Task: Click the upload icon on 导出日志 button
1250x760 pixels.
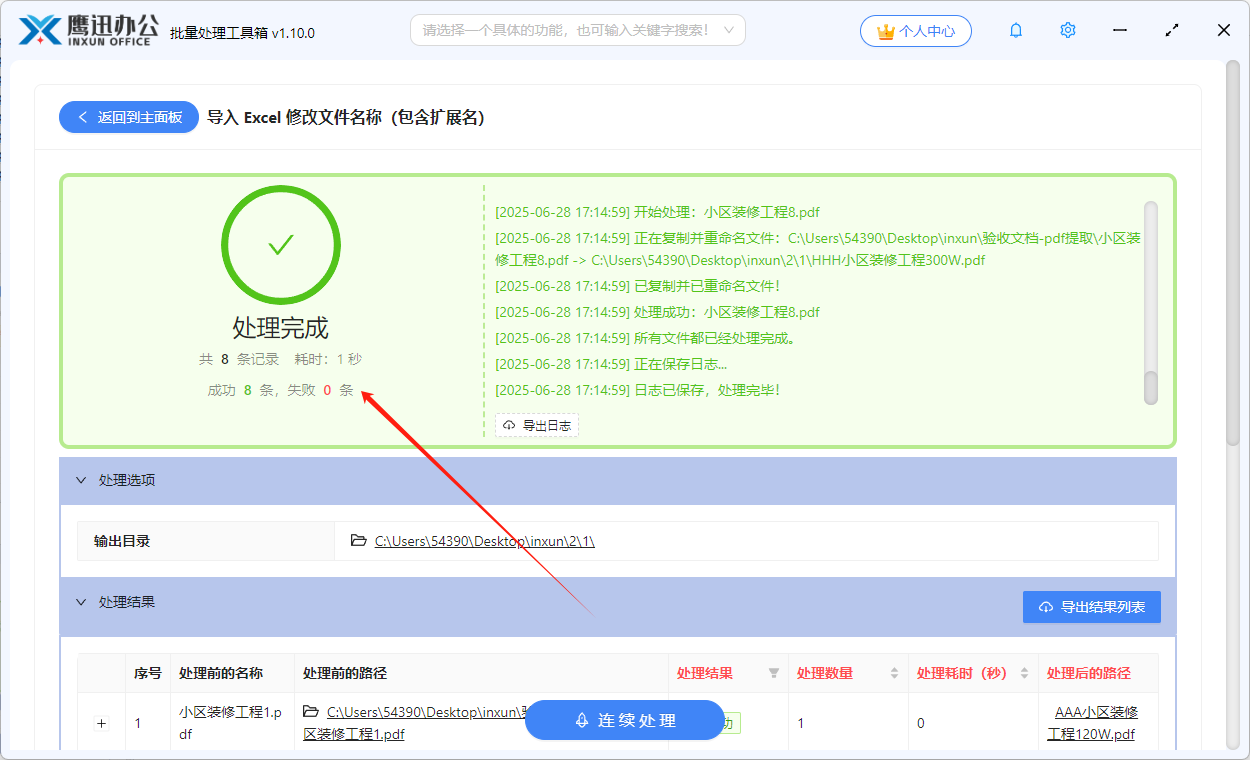Action: 508,424
